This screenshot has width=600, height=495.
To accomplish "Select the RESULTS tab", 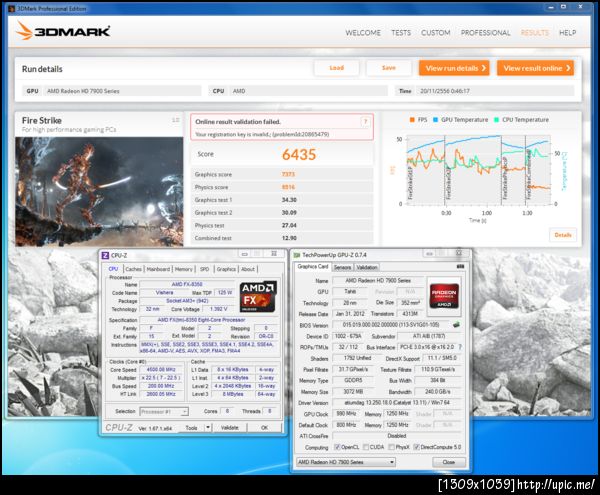I will (x=535, y=33).
